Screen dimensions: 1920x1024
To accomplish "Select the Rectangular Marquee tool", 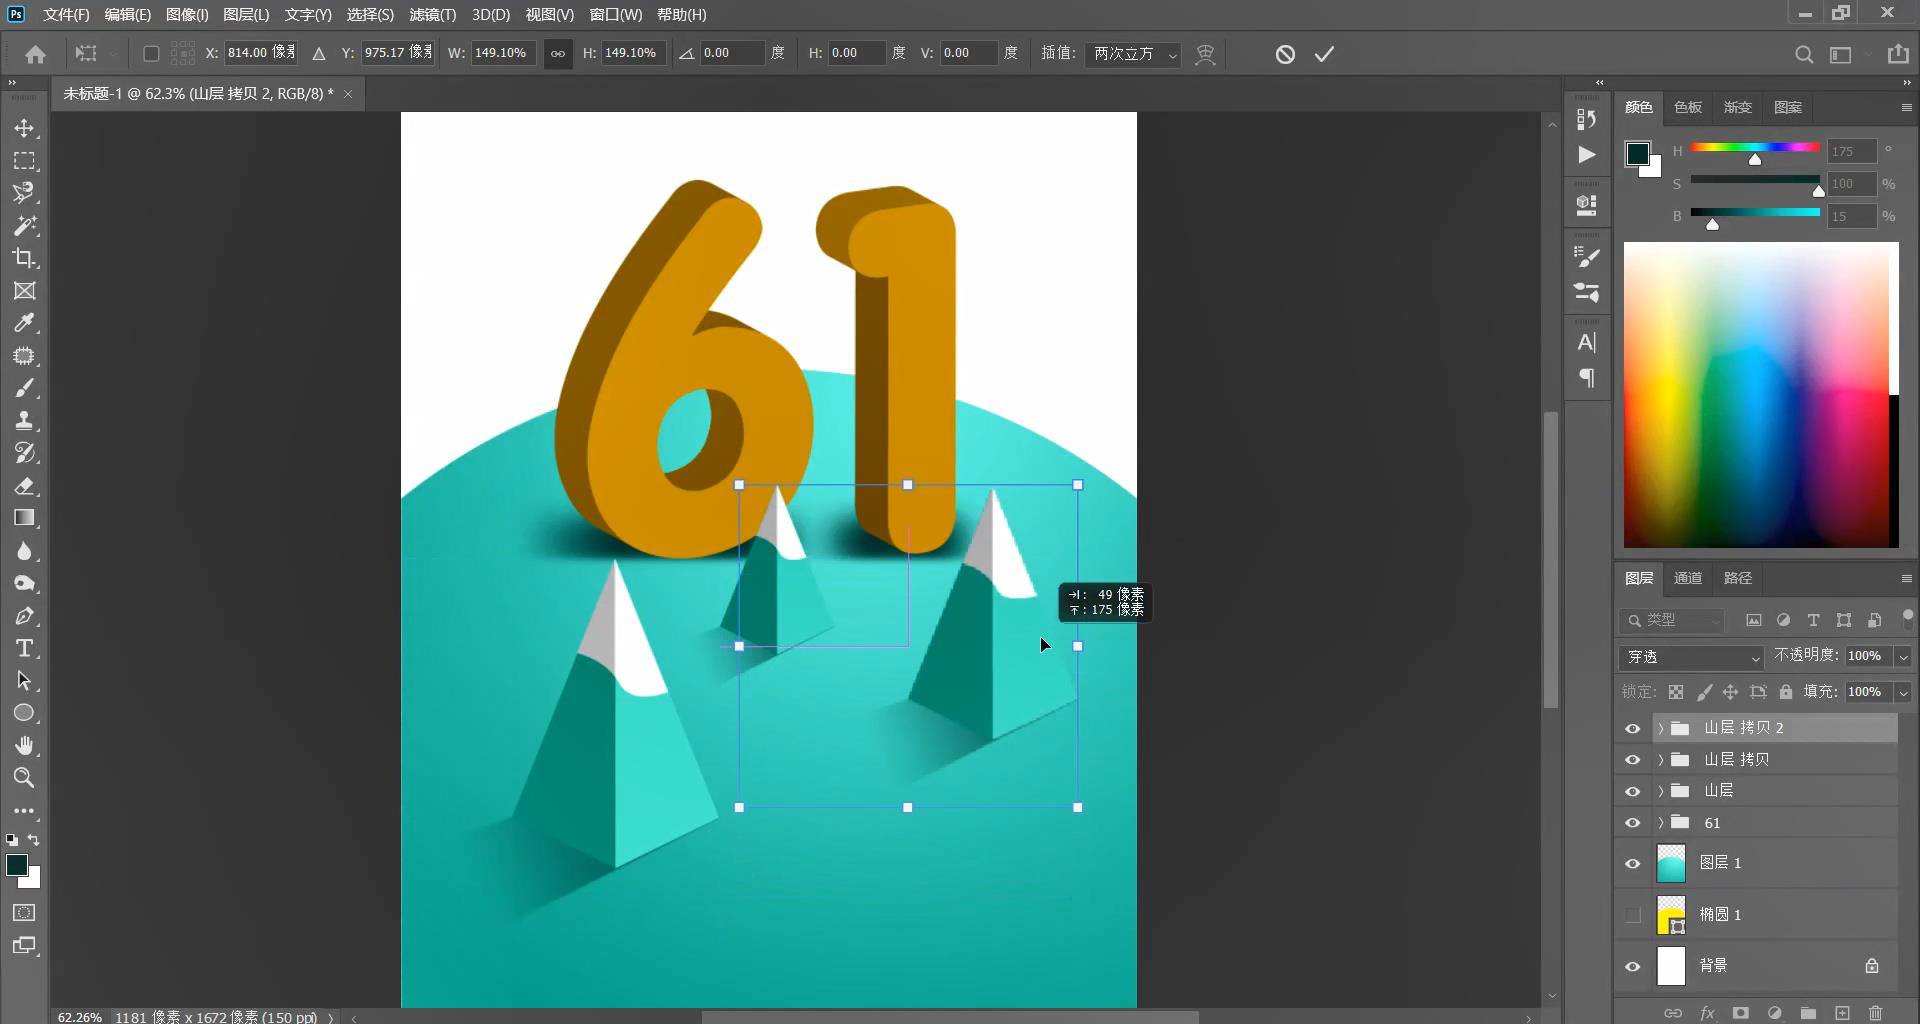I will (x=25, y=161).
